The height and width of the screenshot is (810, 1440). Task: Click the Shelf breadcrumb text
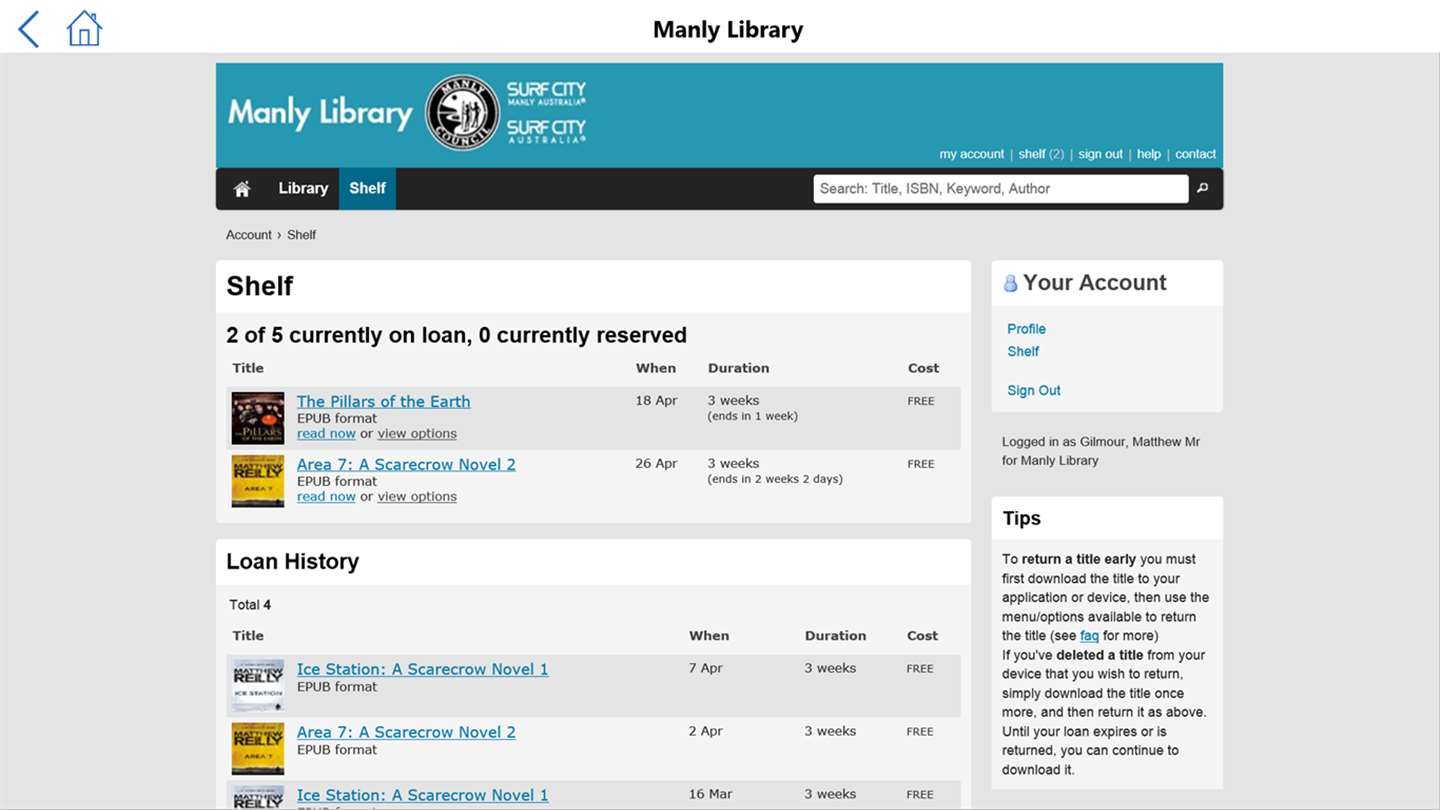301,235
